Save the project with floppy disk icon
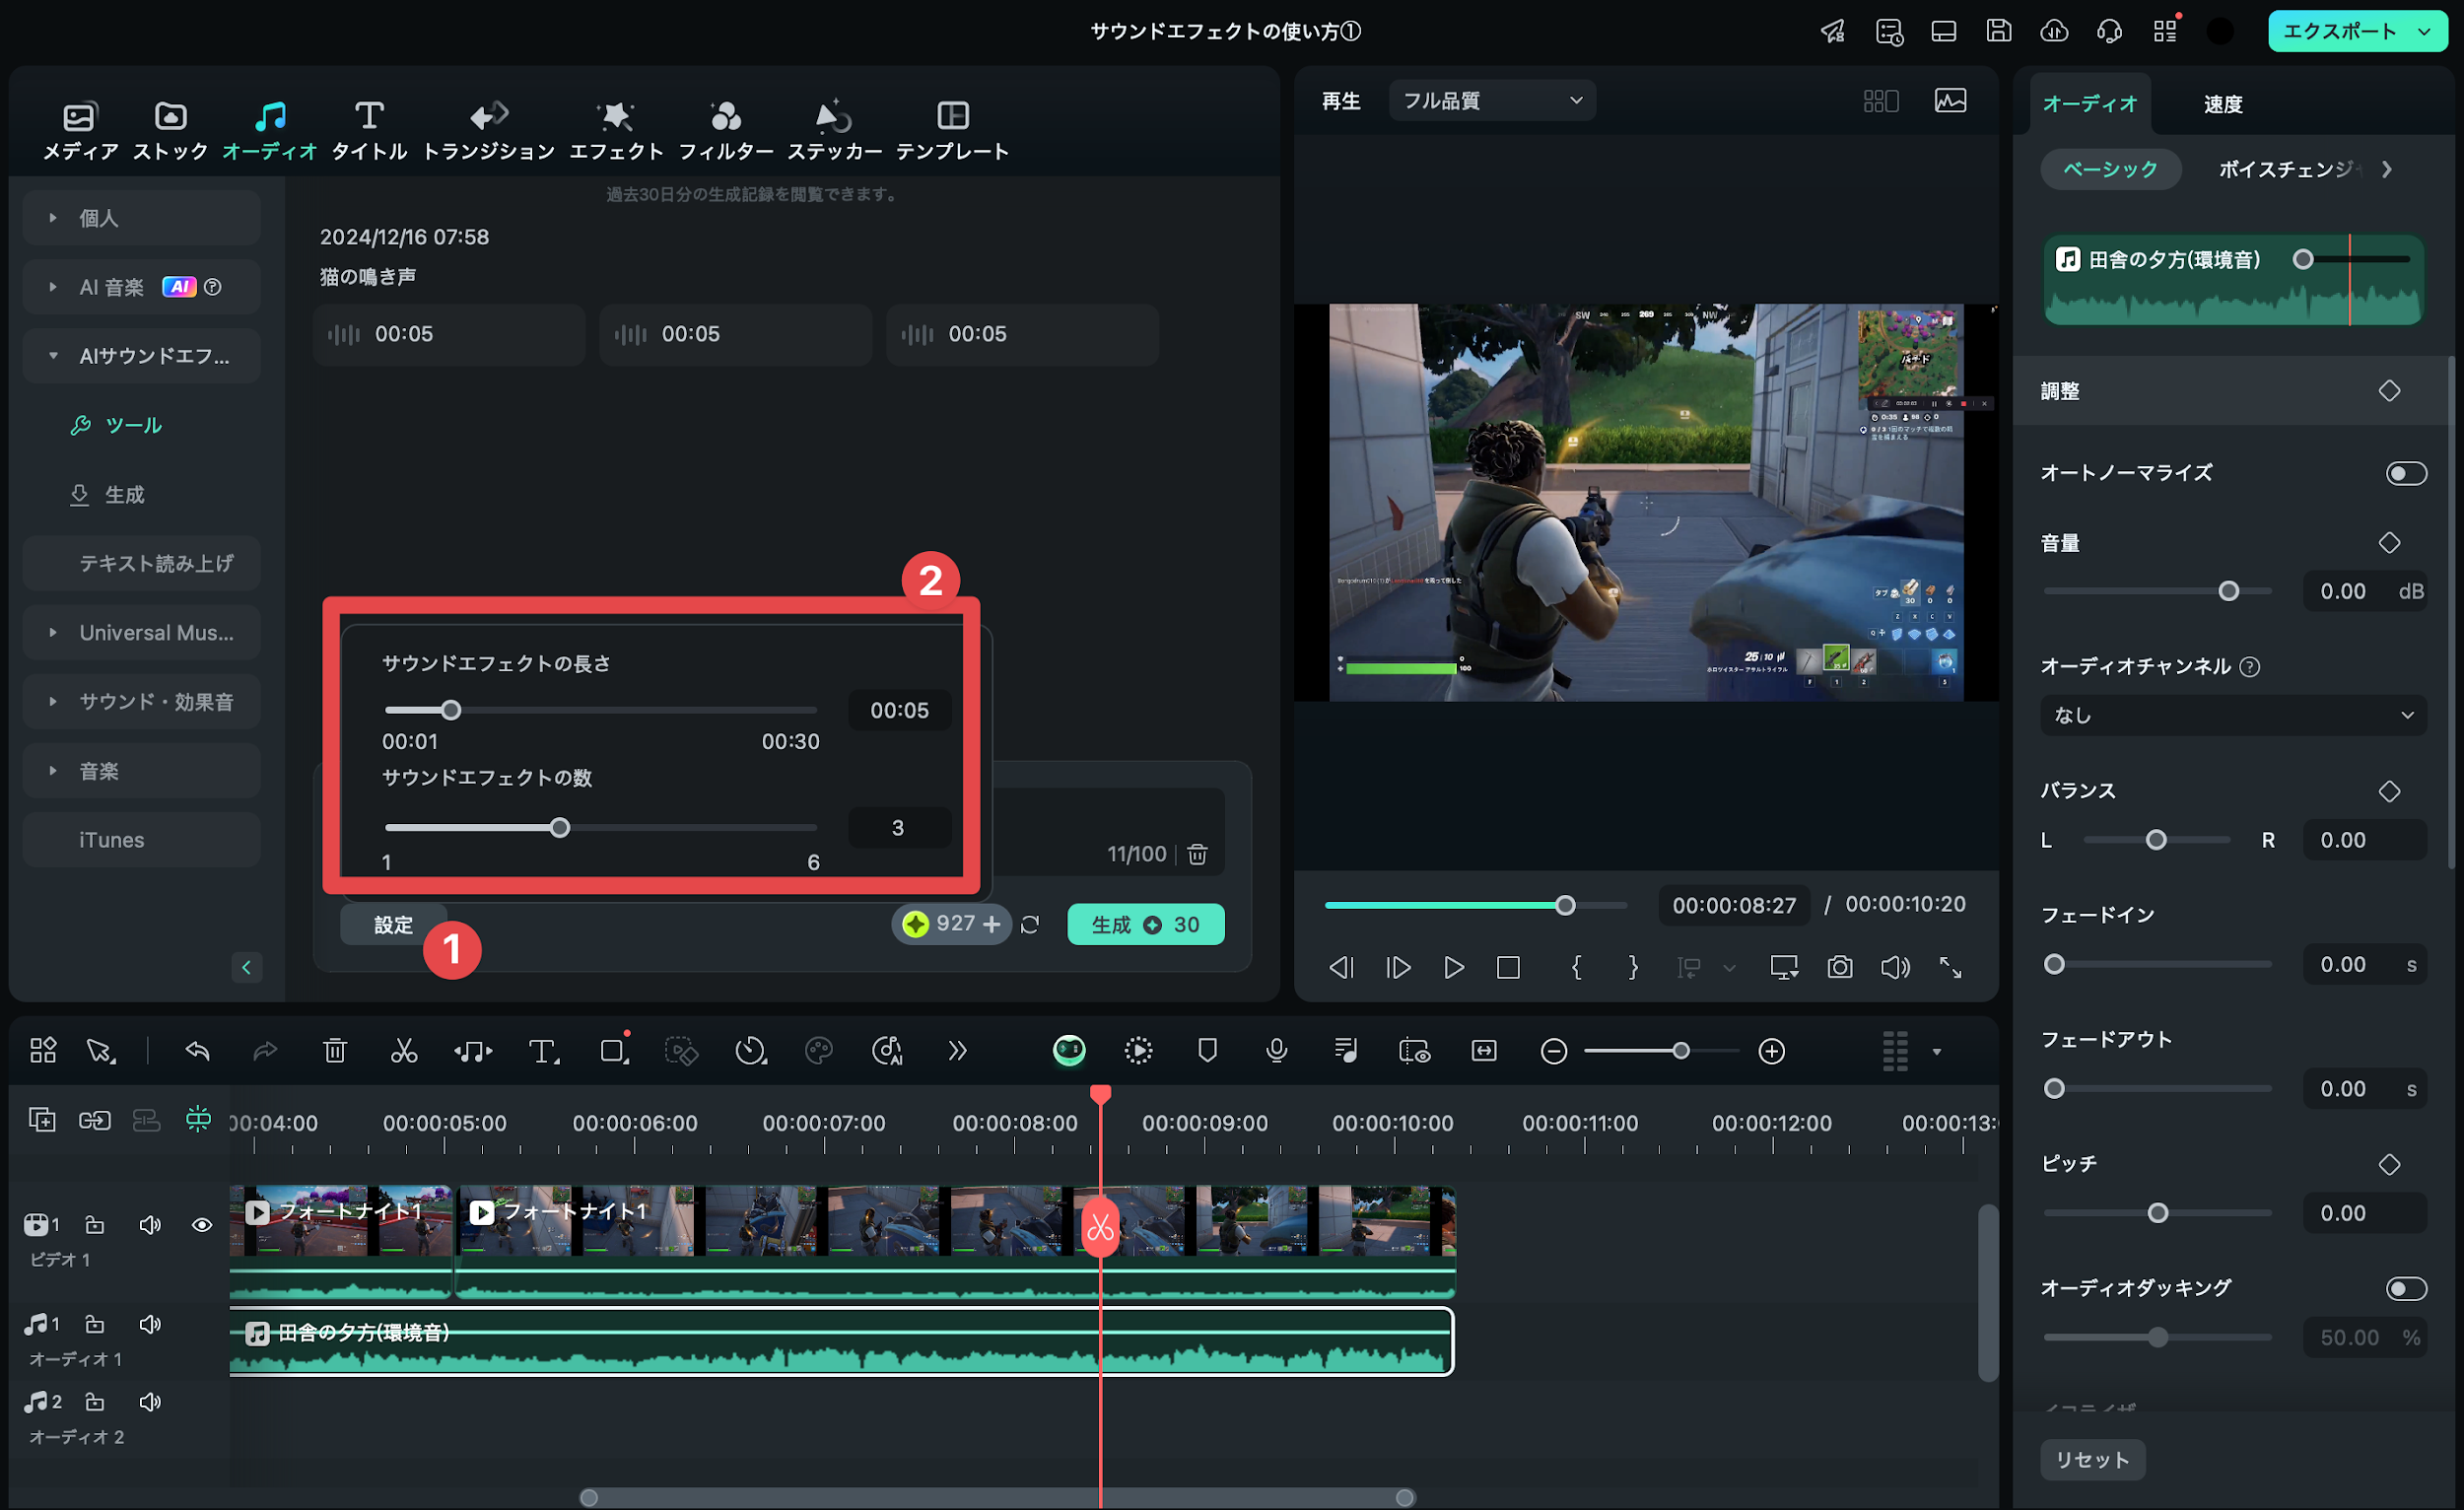 click(1998, 31)
